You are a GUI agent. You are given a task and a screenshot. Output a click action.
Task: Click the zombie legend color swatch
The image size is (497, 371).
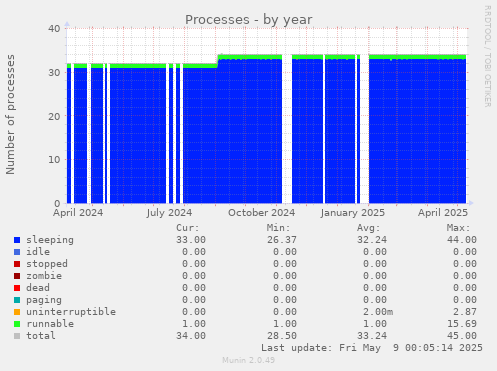(x=17, y=276)
